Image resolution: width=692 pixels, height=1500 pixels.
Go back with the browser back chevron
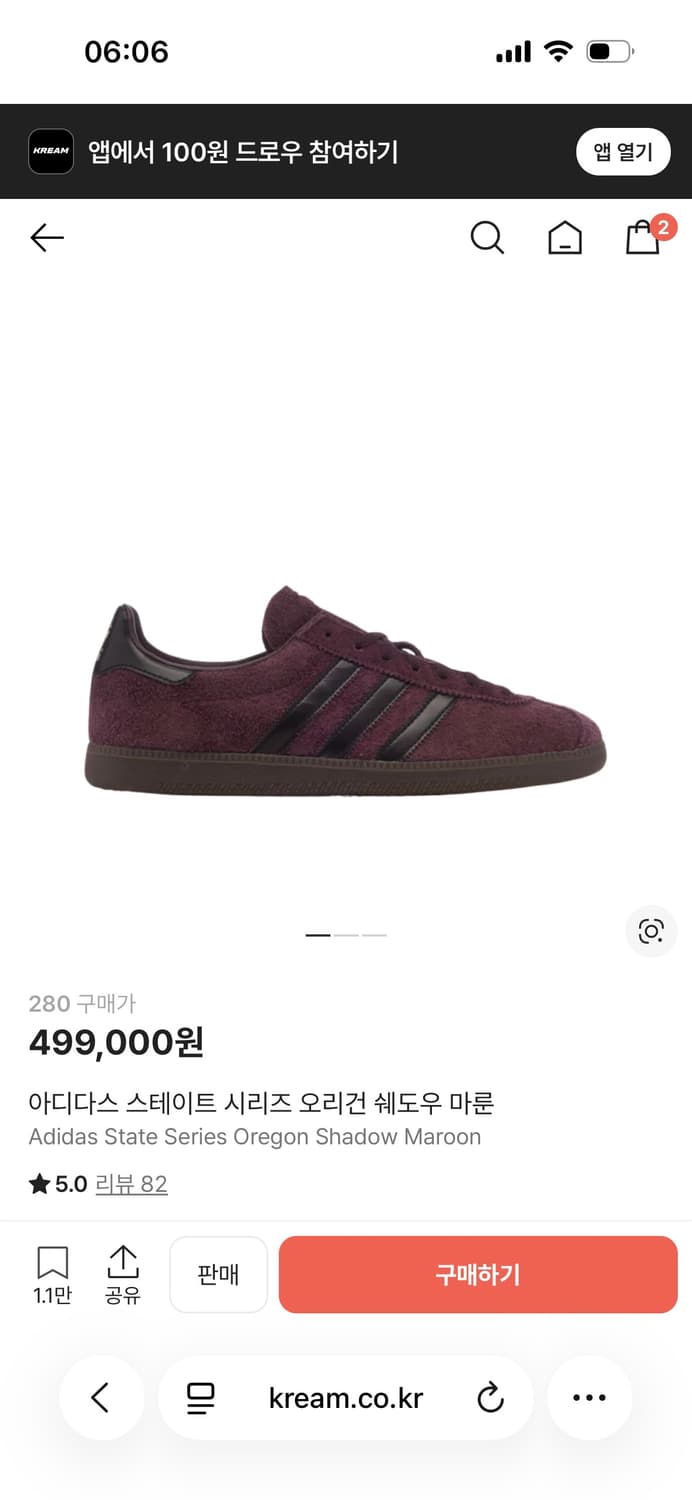coord(101,1398)
